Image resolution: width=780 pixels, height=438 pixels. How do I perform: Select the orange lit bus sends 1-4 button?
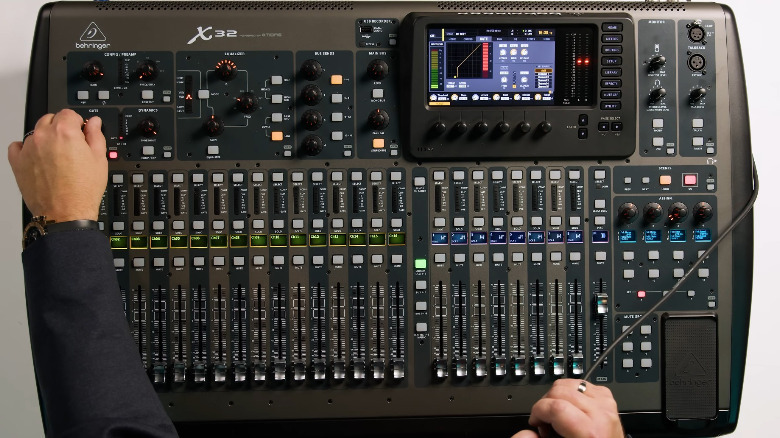[x=337, y=80]
